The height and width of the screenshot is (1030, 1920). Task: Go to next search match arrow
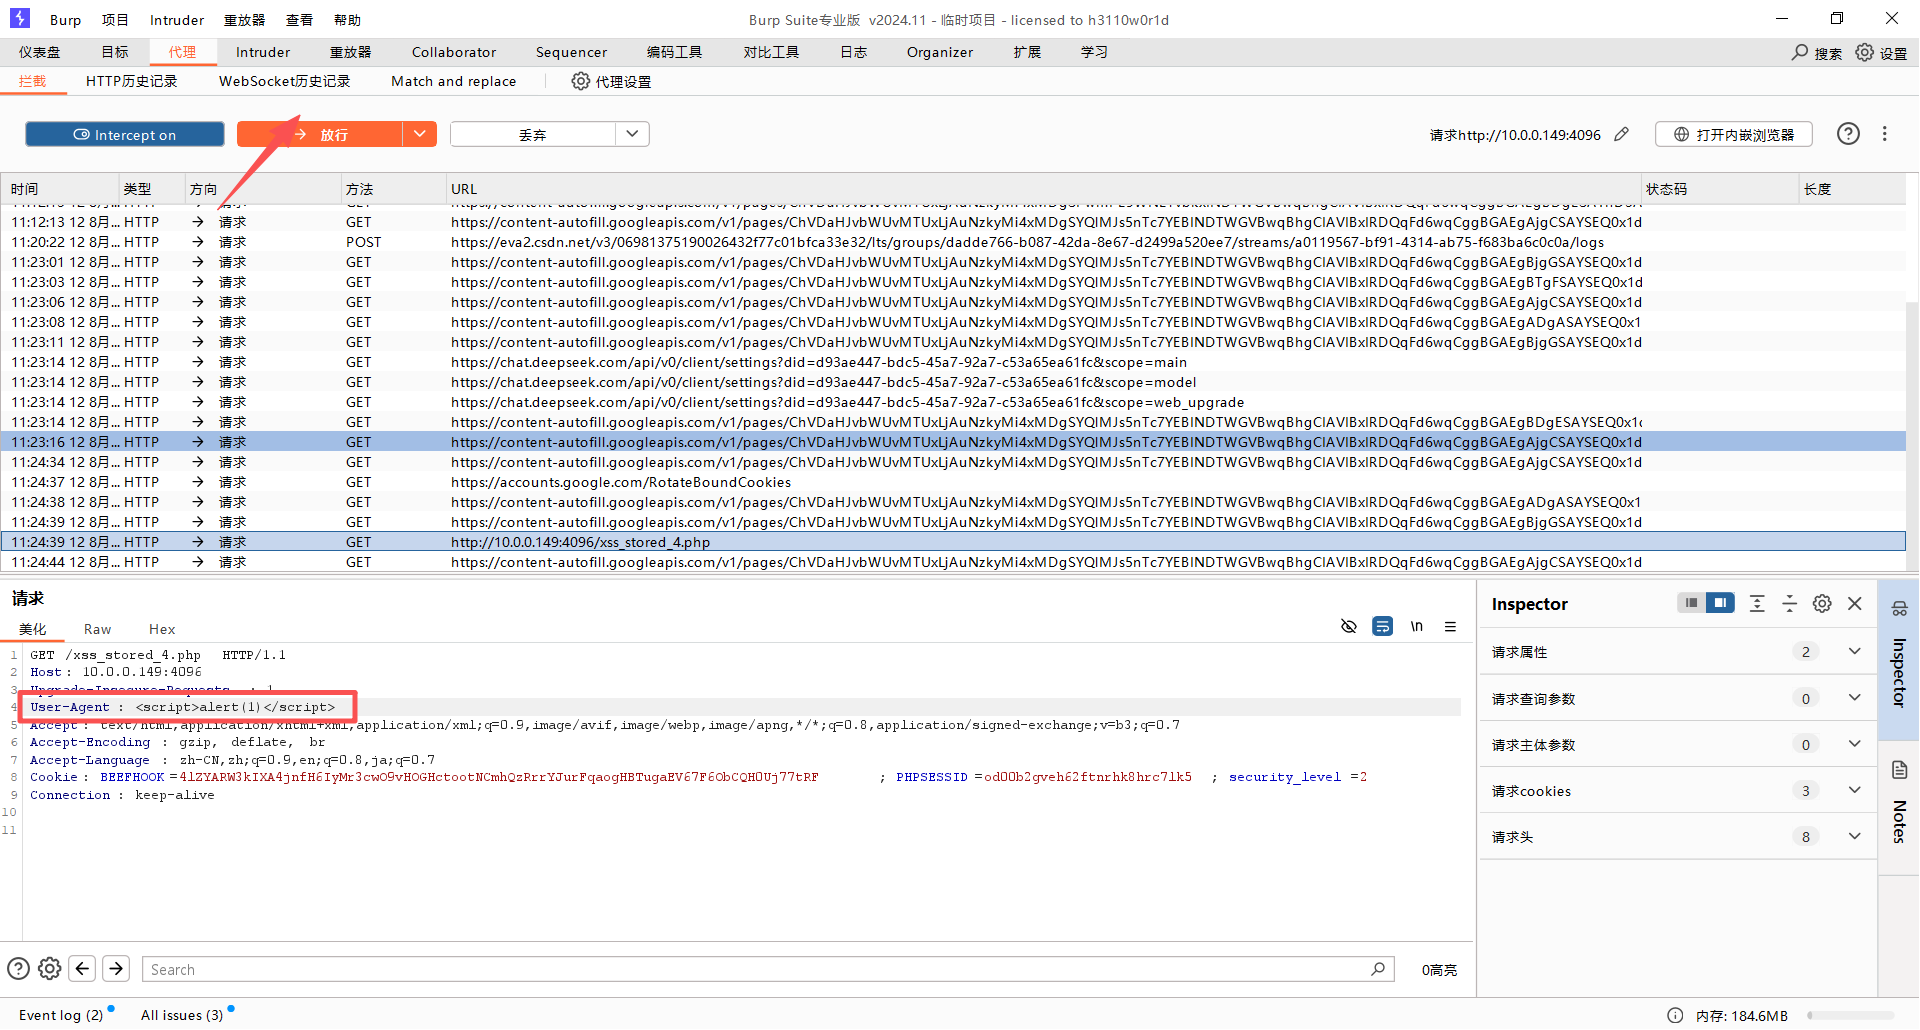click(116, 969)
